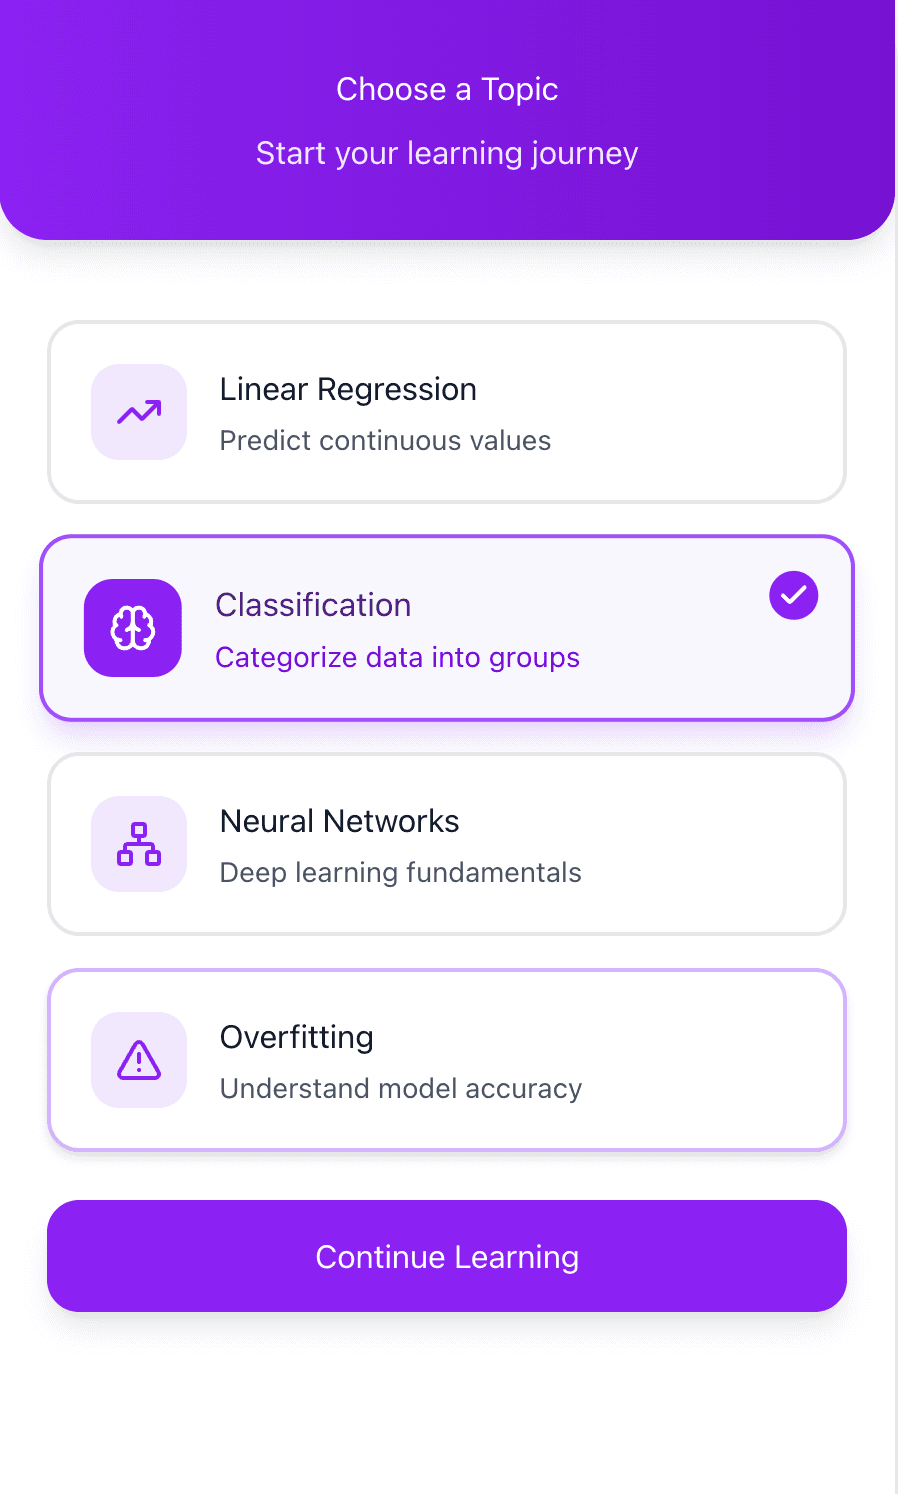Click 'Categorize data into groups' description
Screen dimensions: 898x1494
click(397, 657)
